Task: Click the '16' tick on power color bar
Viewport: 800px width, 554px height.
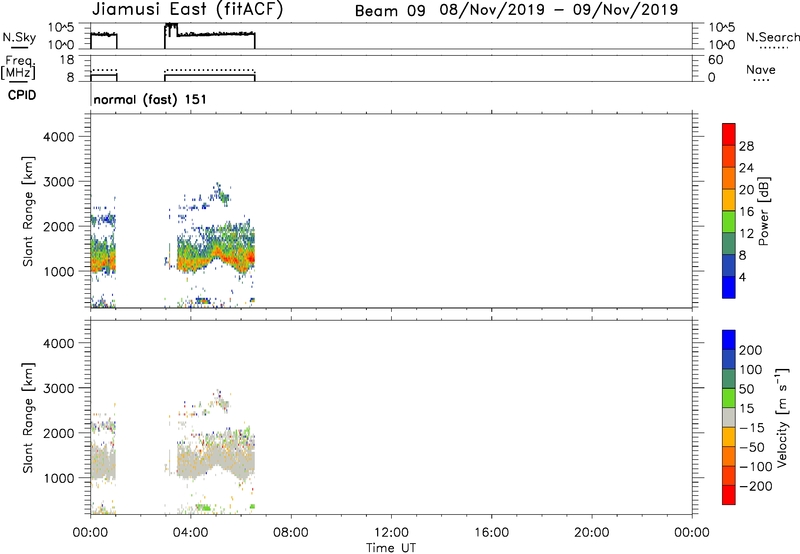Action: tap(746, 212)
